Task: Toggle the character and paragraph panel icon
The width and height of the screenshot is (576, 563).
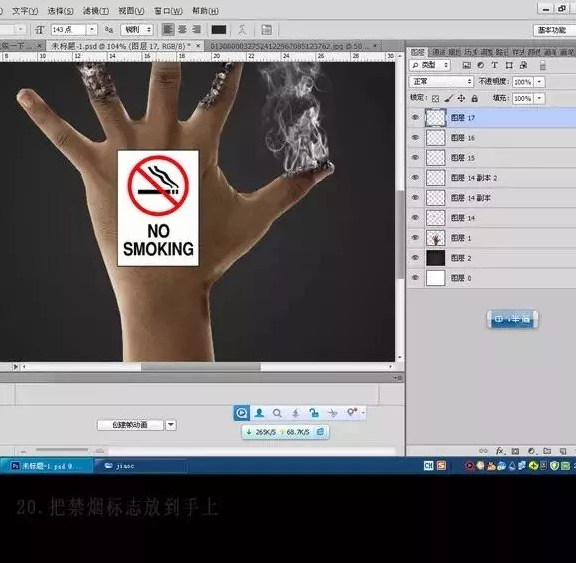Action: 267,30
